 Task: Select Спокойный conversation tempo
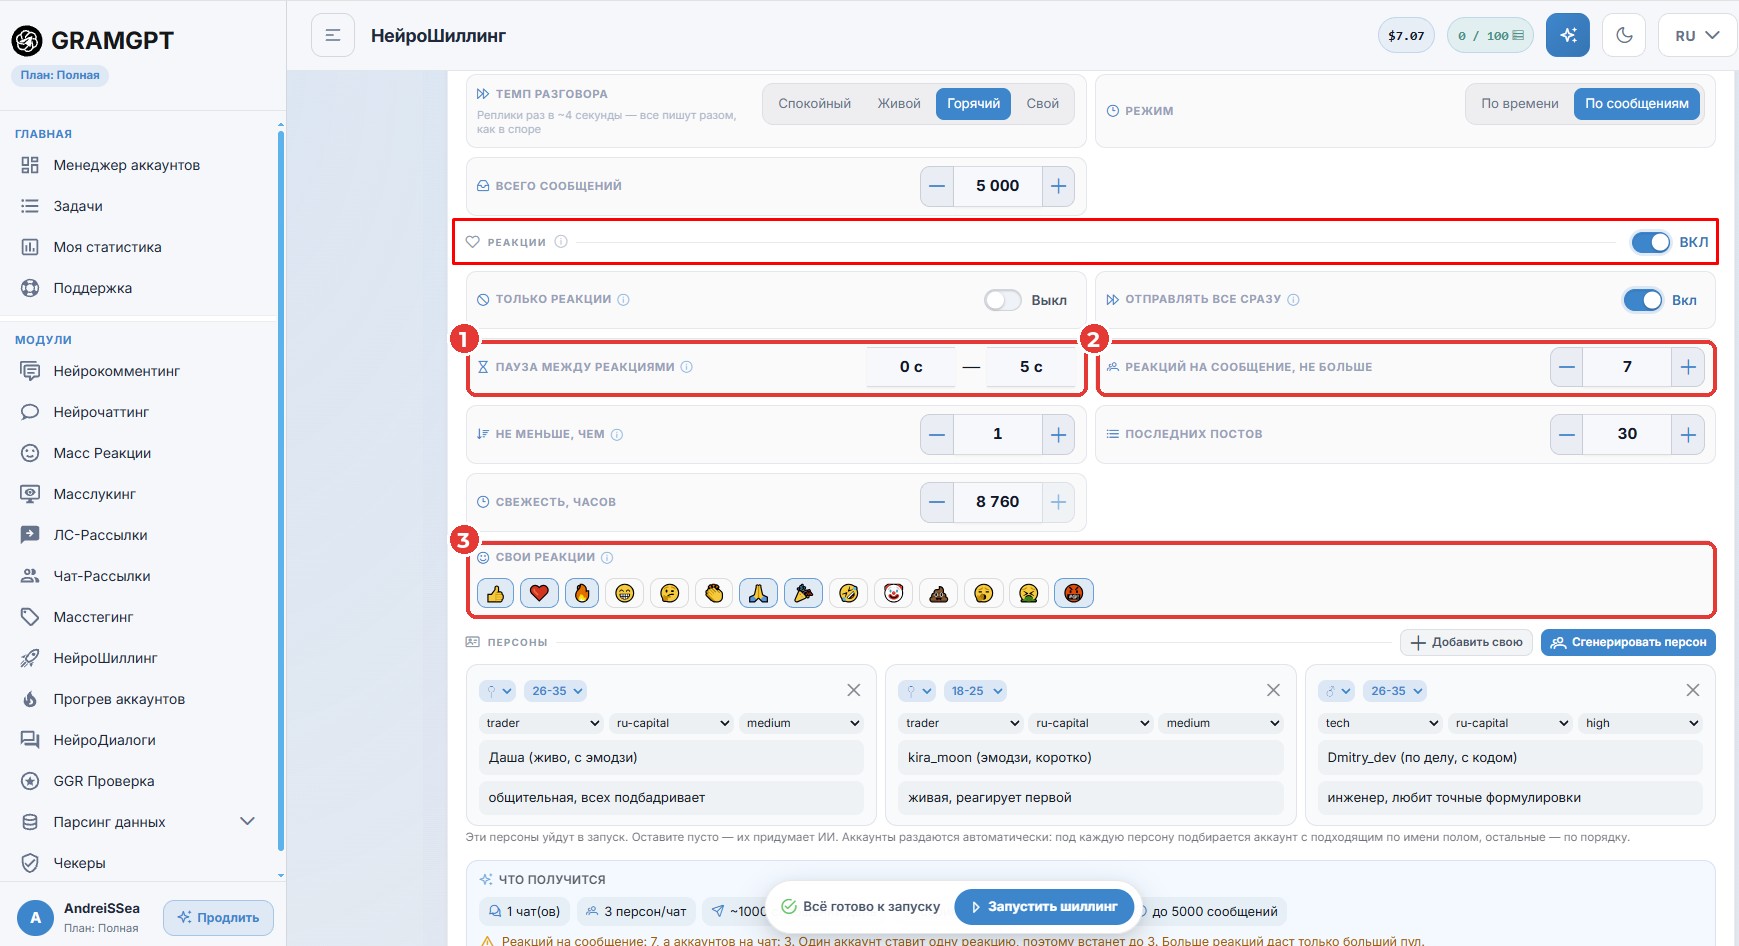(814, 104)
